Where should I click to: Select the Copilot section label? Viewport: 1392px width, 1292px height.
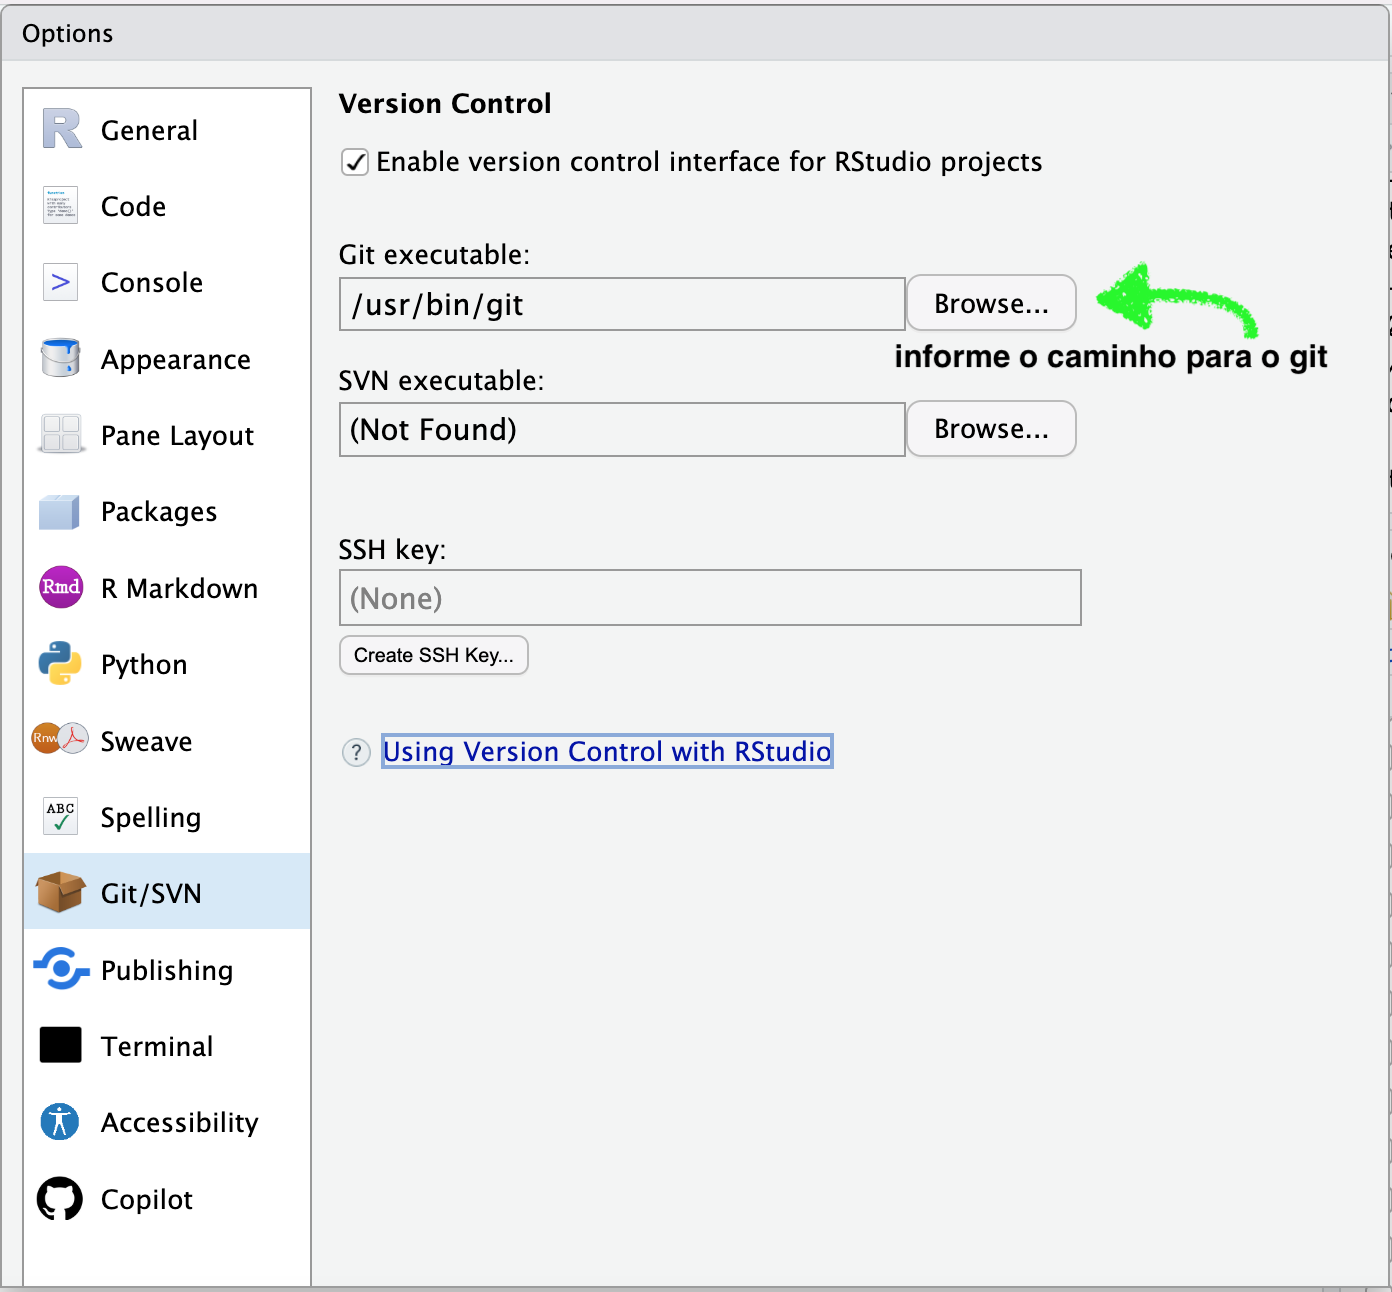click(147, 1200)
